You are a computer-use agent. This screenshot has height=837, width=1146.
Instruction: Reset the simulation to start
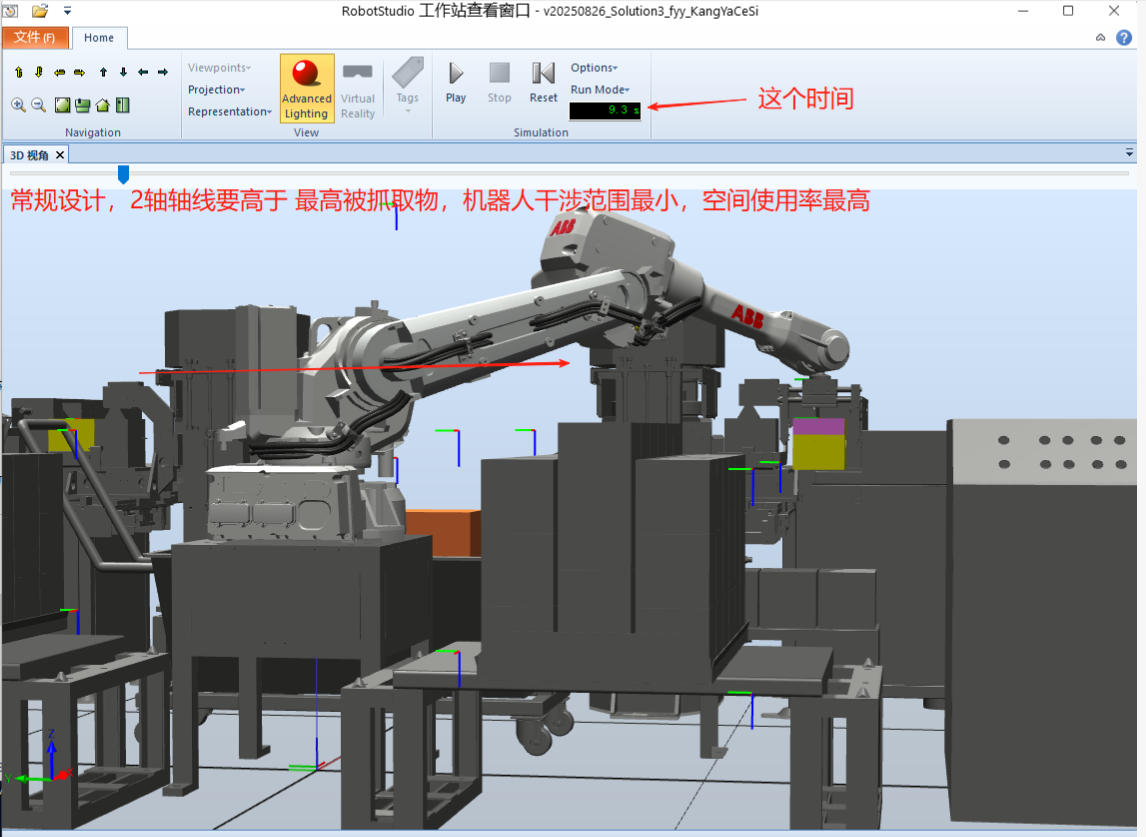(543, 82)
